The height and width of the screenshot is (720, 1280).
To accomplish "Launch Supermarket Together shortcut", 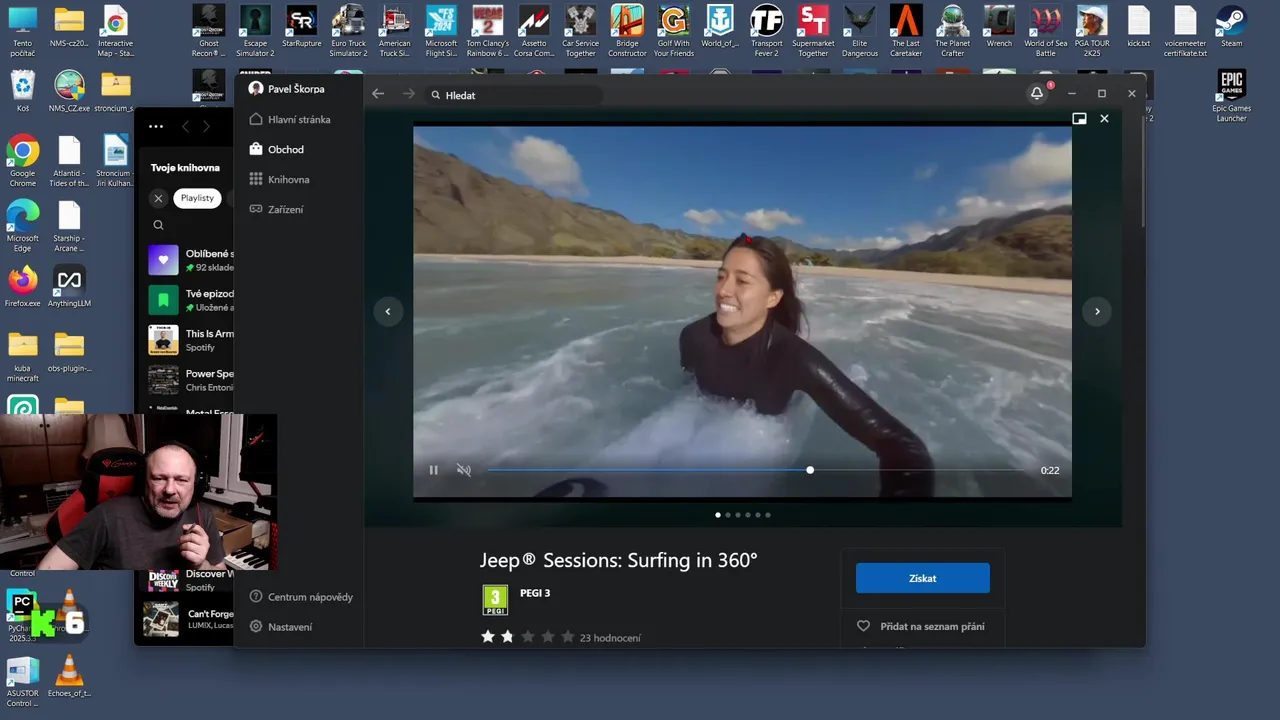I will (813, 31).
